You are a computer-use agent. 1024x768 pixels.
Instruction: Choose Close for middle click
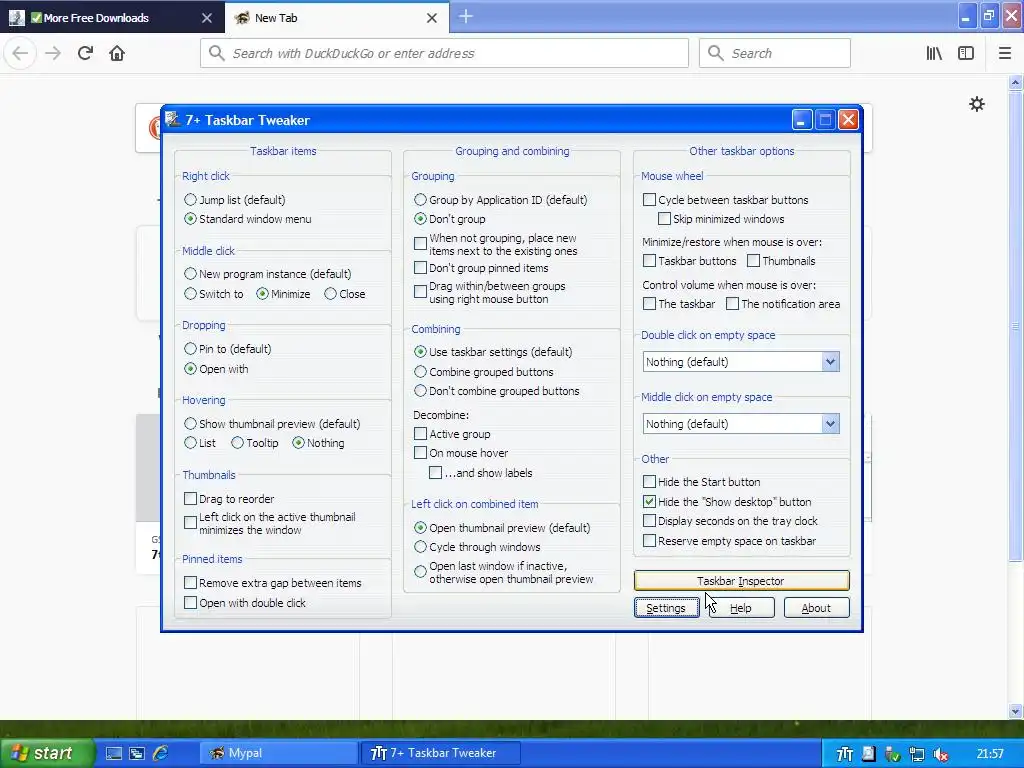coord(345,294)
